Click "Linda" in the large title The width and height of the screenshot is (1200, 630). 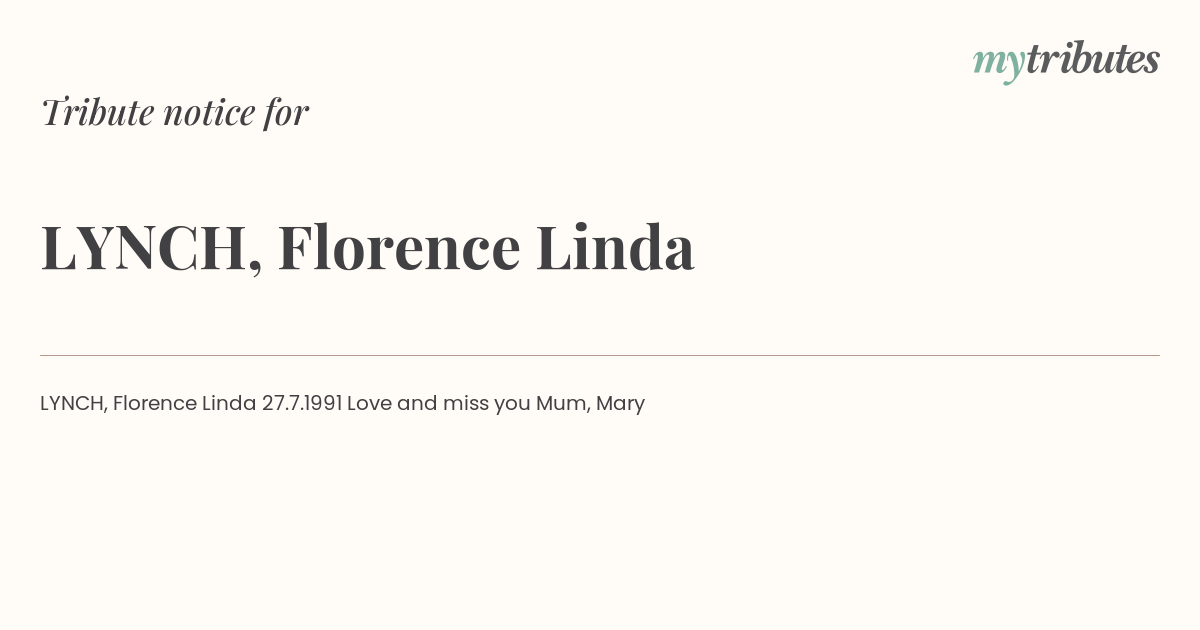(x=615, y=247)
